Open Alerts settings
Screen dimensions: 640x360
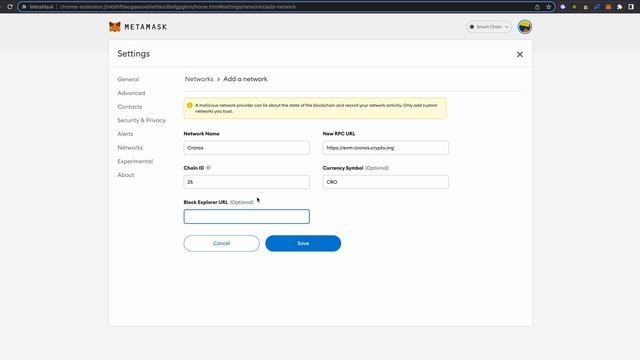coord(125,134)
